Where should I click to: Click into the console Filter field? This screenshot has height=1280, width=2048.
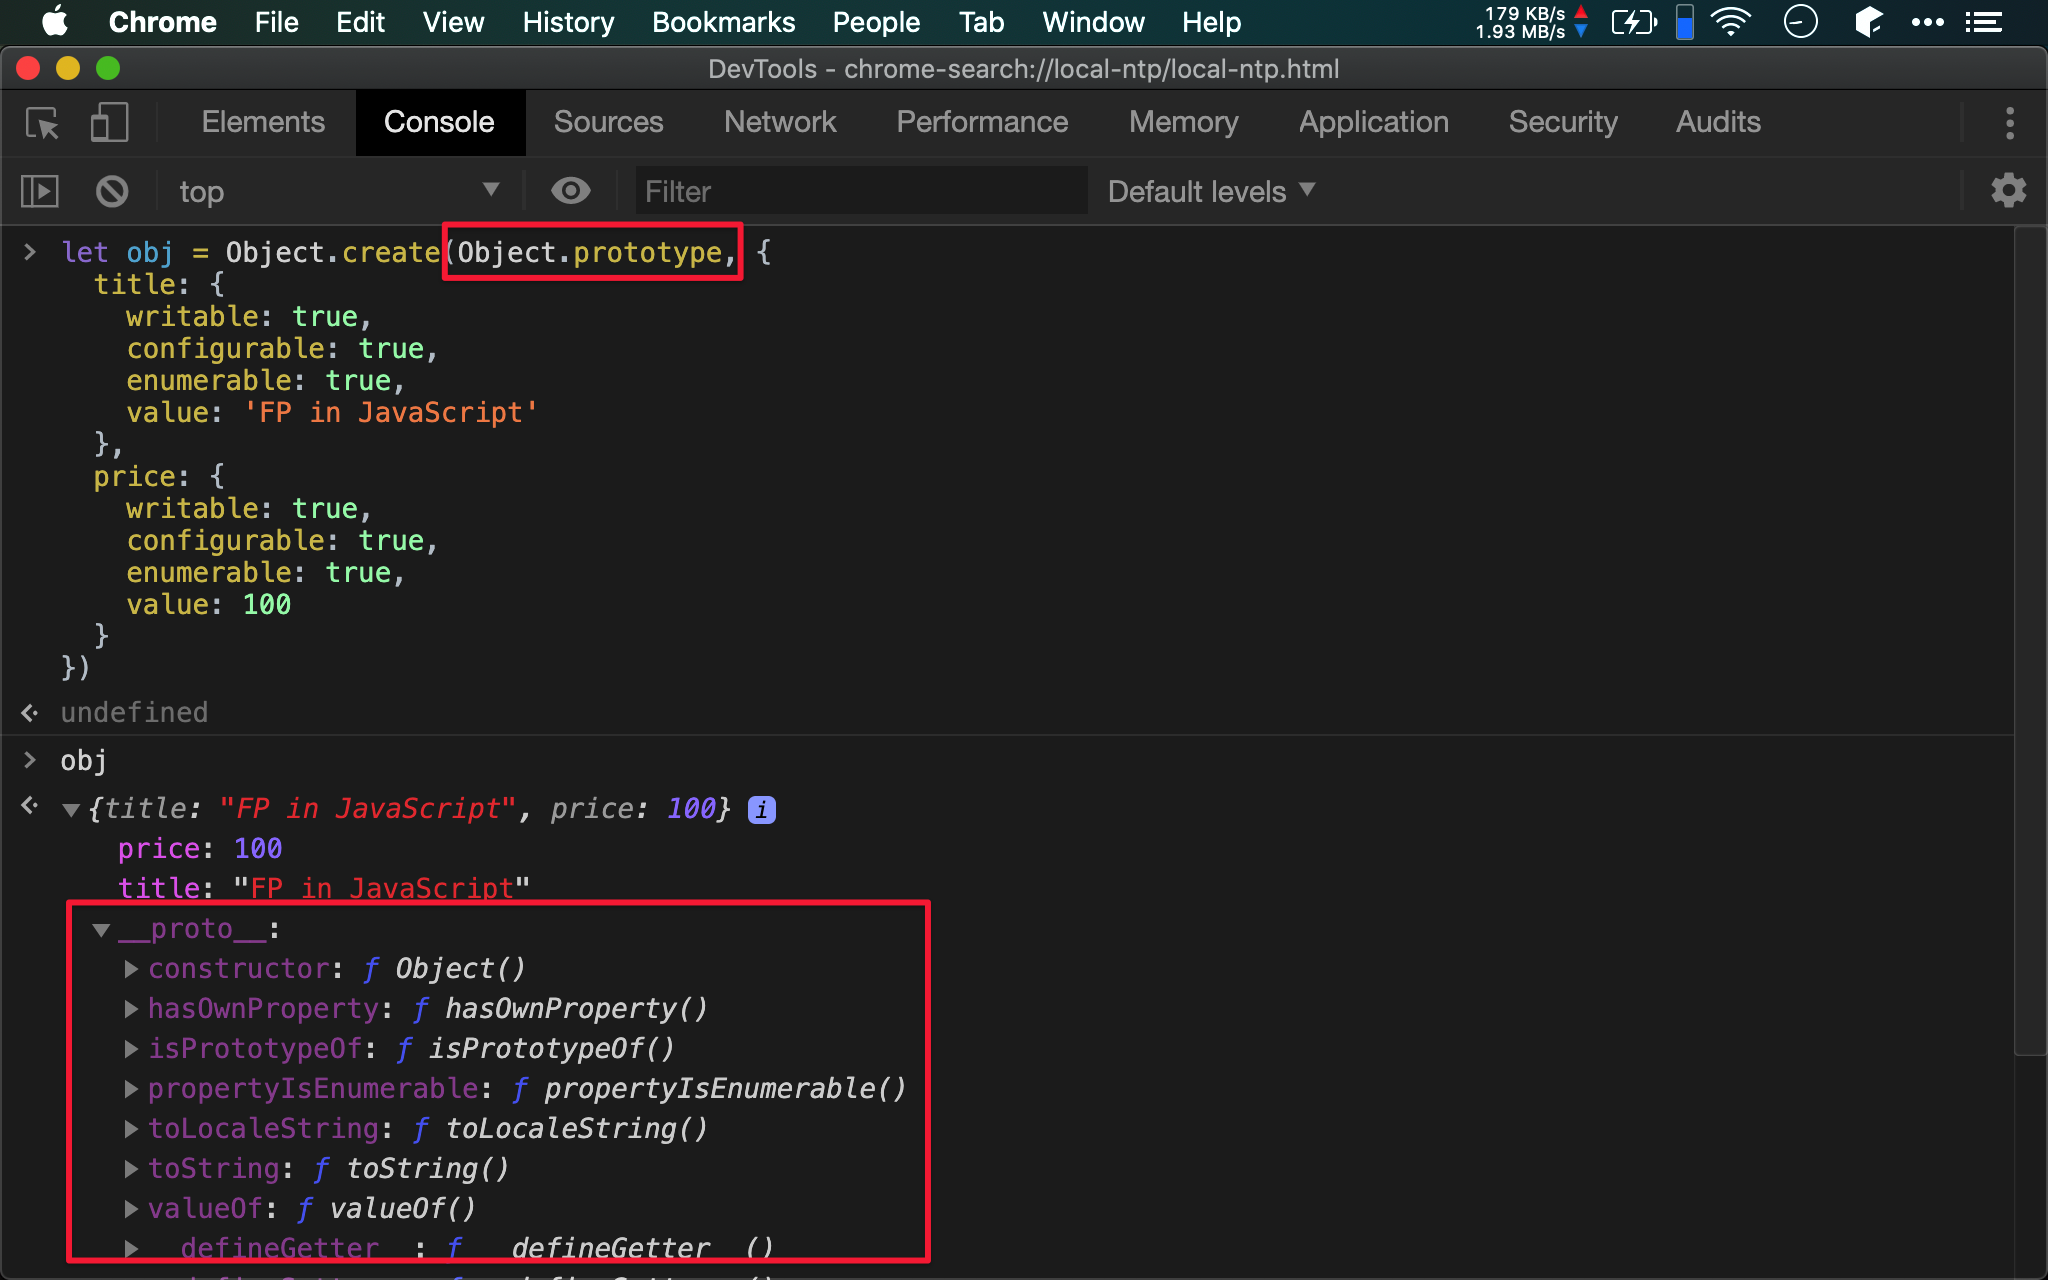click(x=860, y=191)
